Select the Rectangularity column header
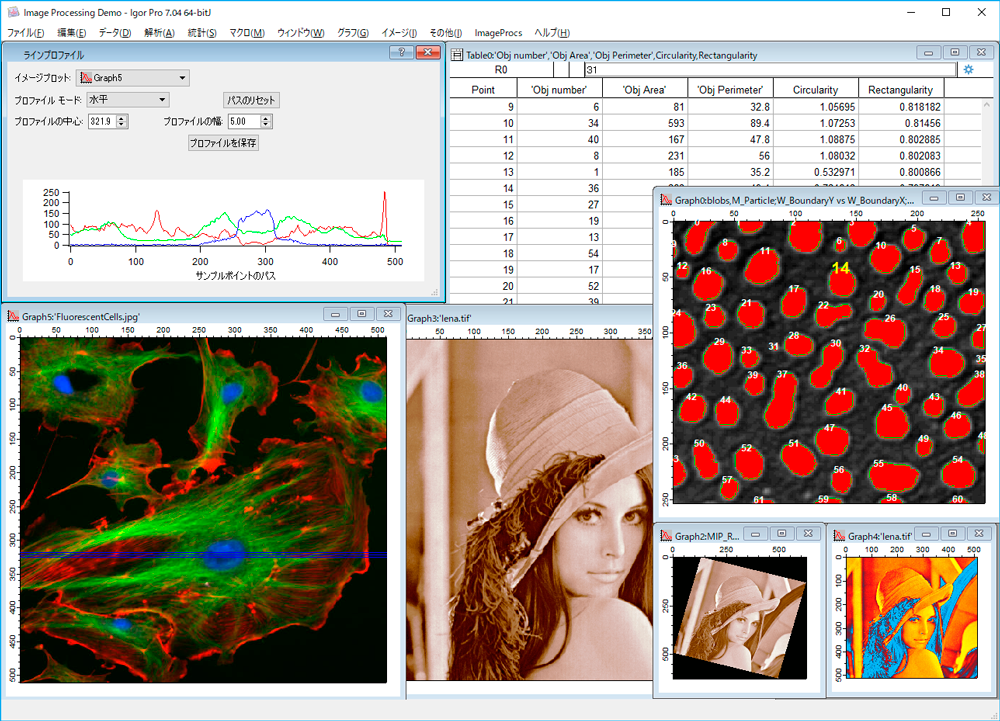This screenshot has height=721, width=1000. click(x=901, y=90)
